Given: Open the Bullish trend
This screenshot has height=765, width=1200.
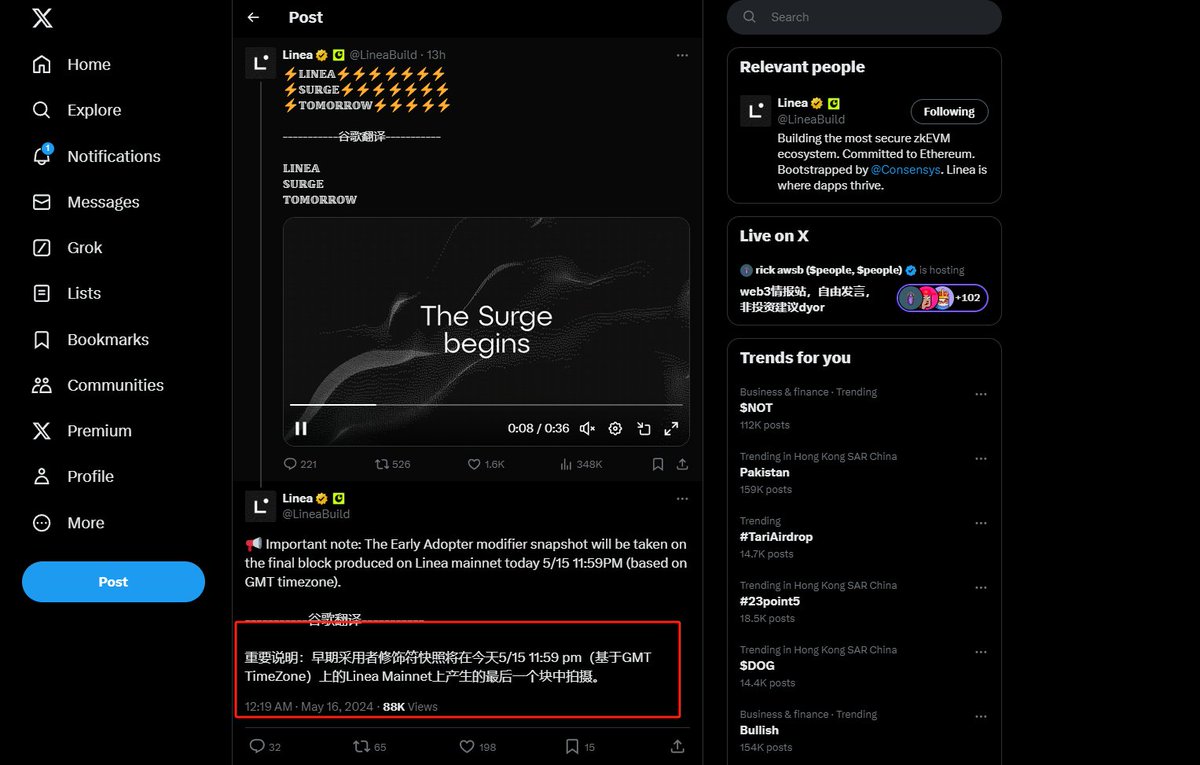Looking at the screenshot, I should [x=759, y=730].
